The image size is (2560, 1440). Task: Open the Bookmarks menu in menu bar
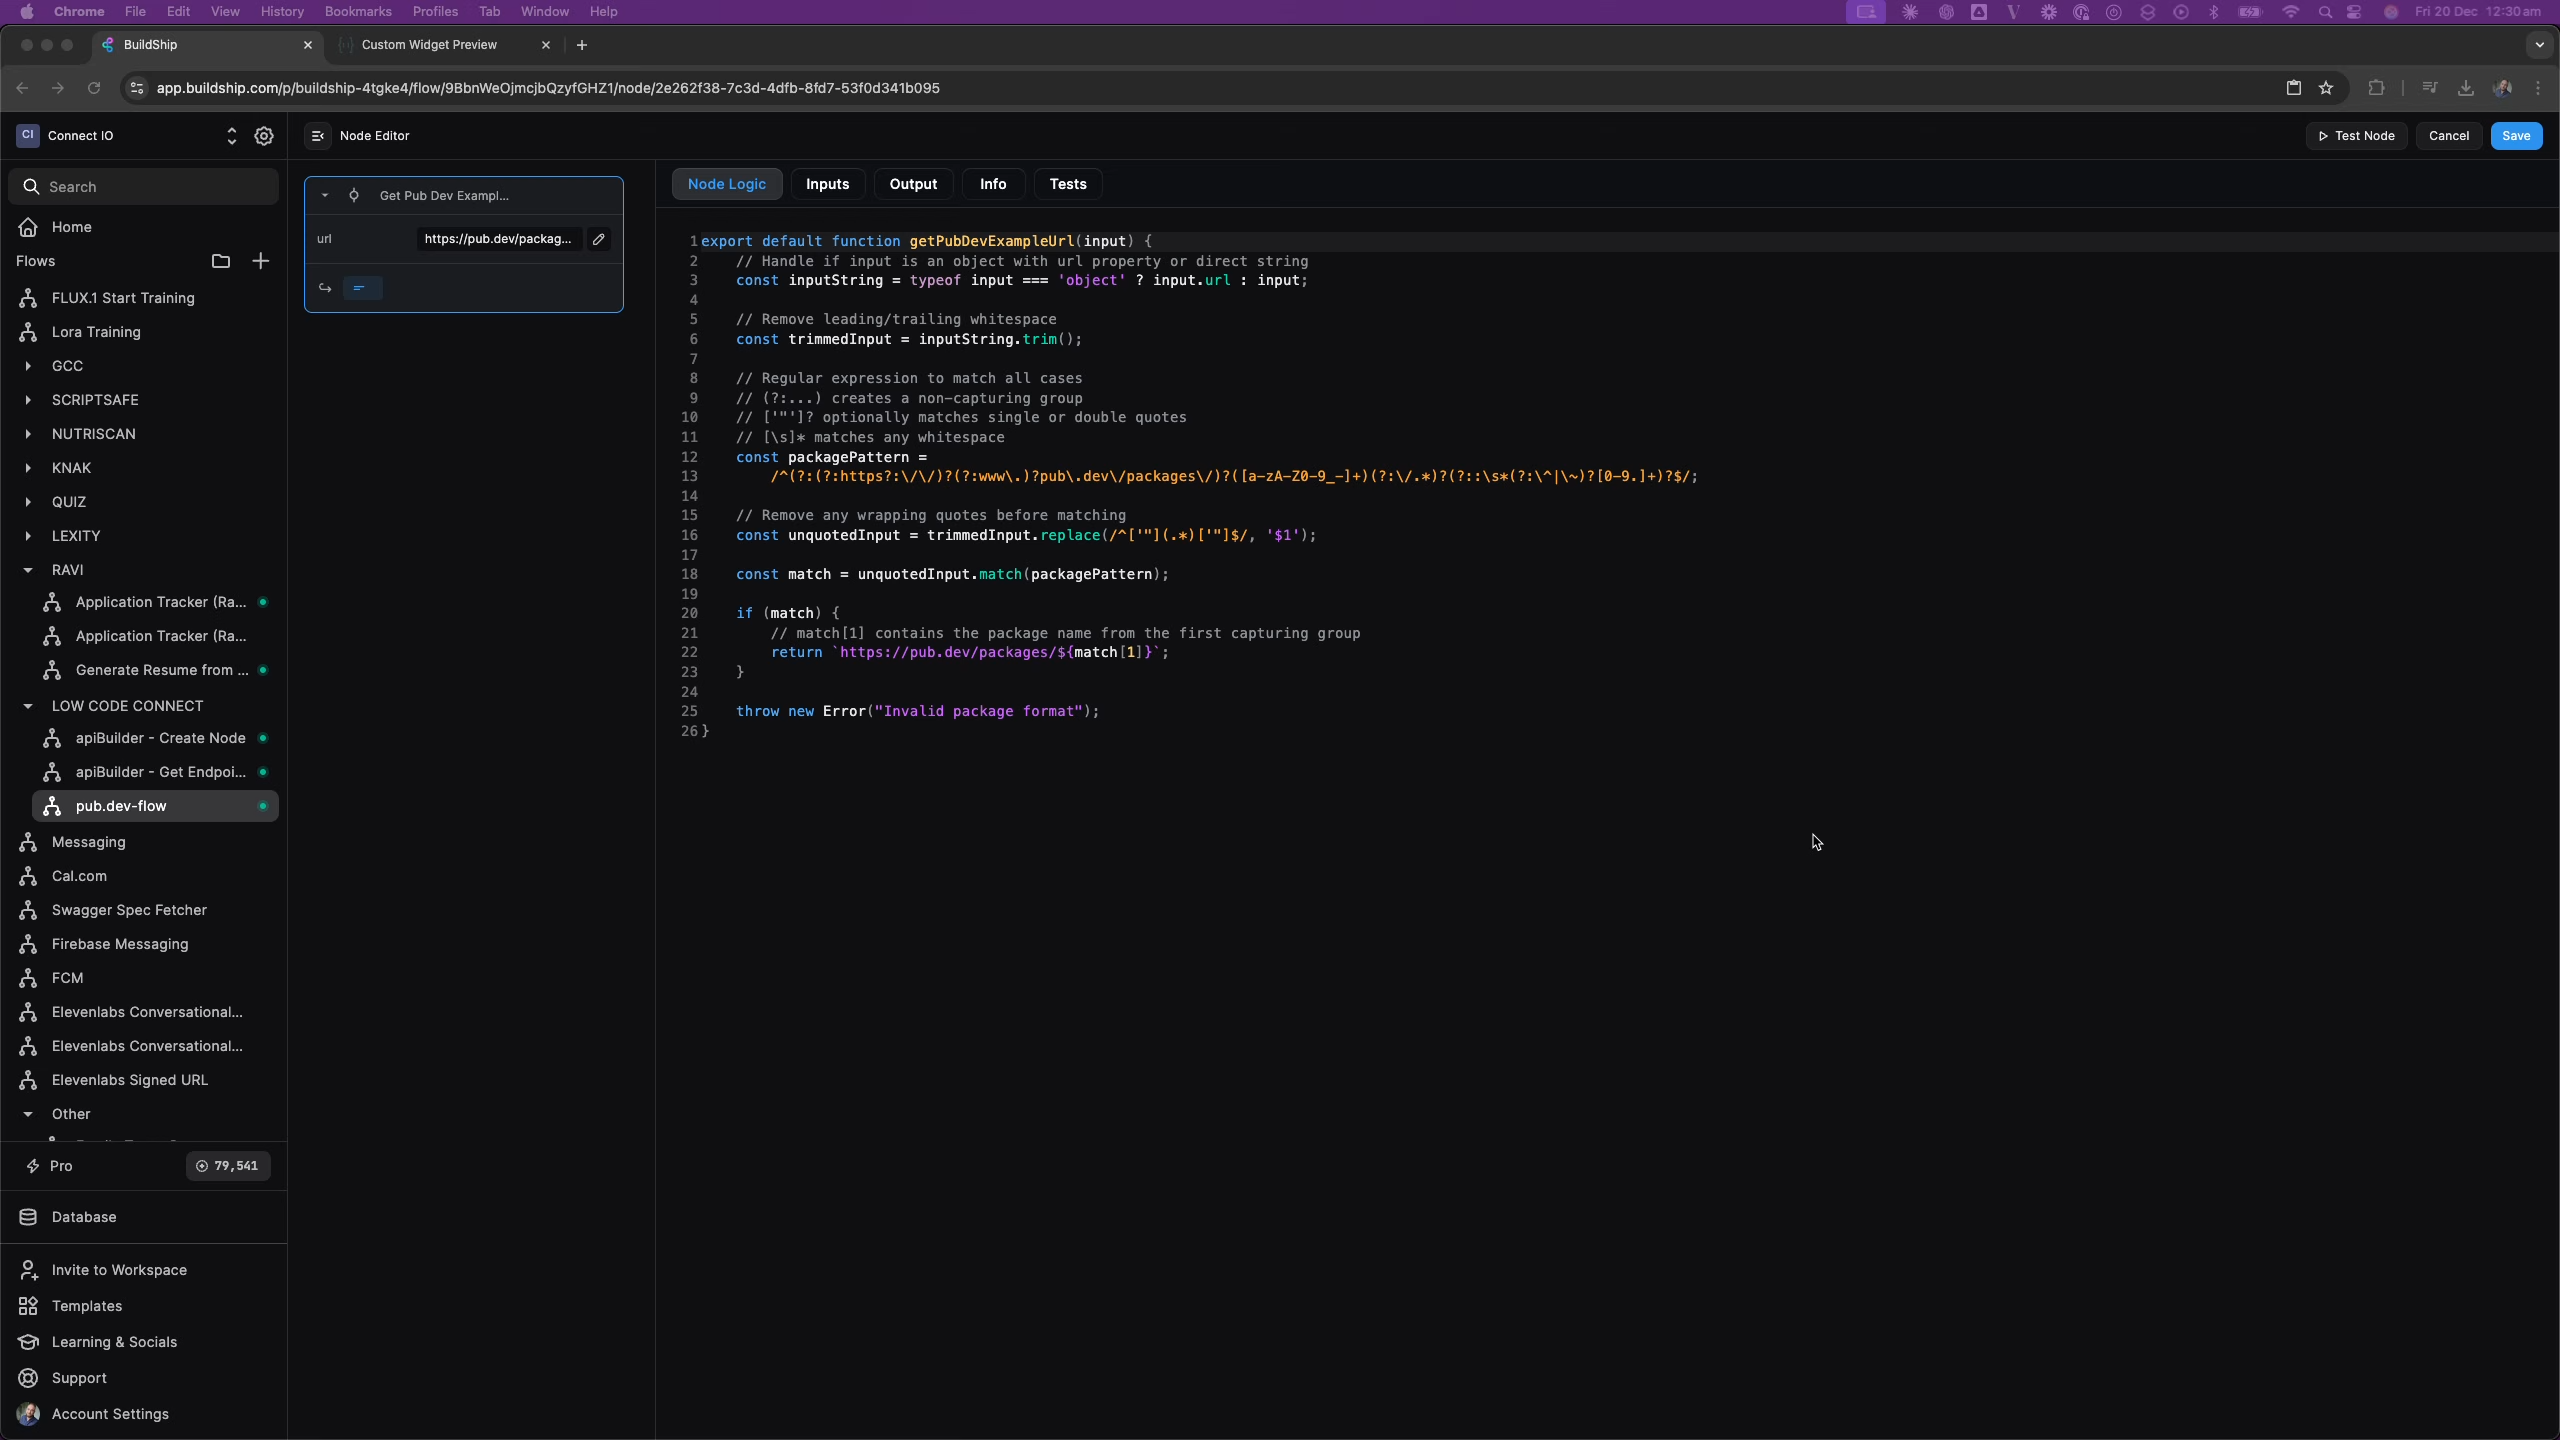click(357, 11)
